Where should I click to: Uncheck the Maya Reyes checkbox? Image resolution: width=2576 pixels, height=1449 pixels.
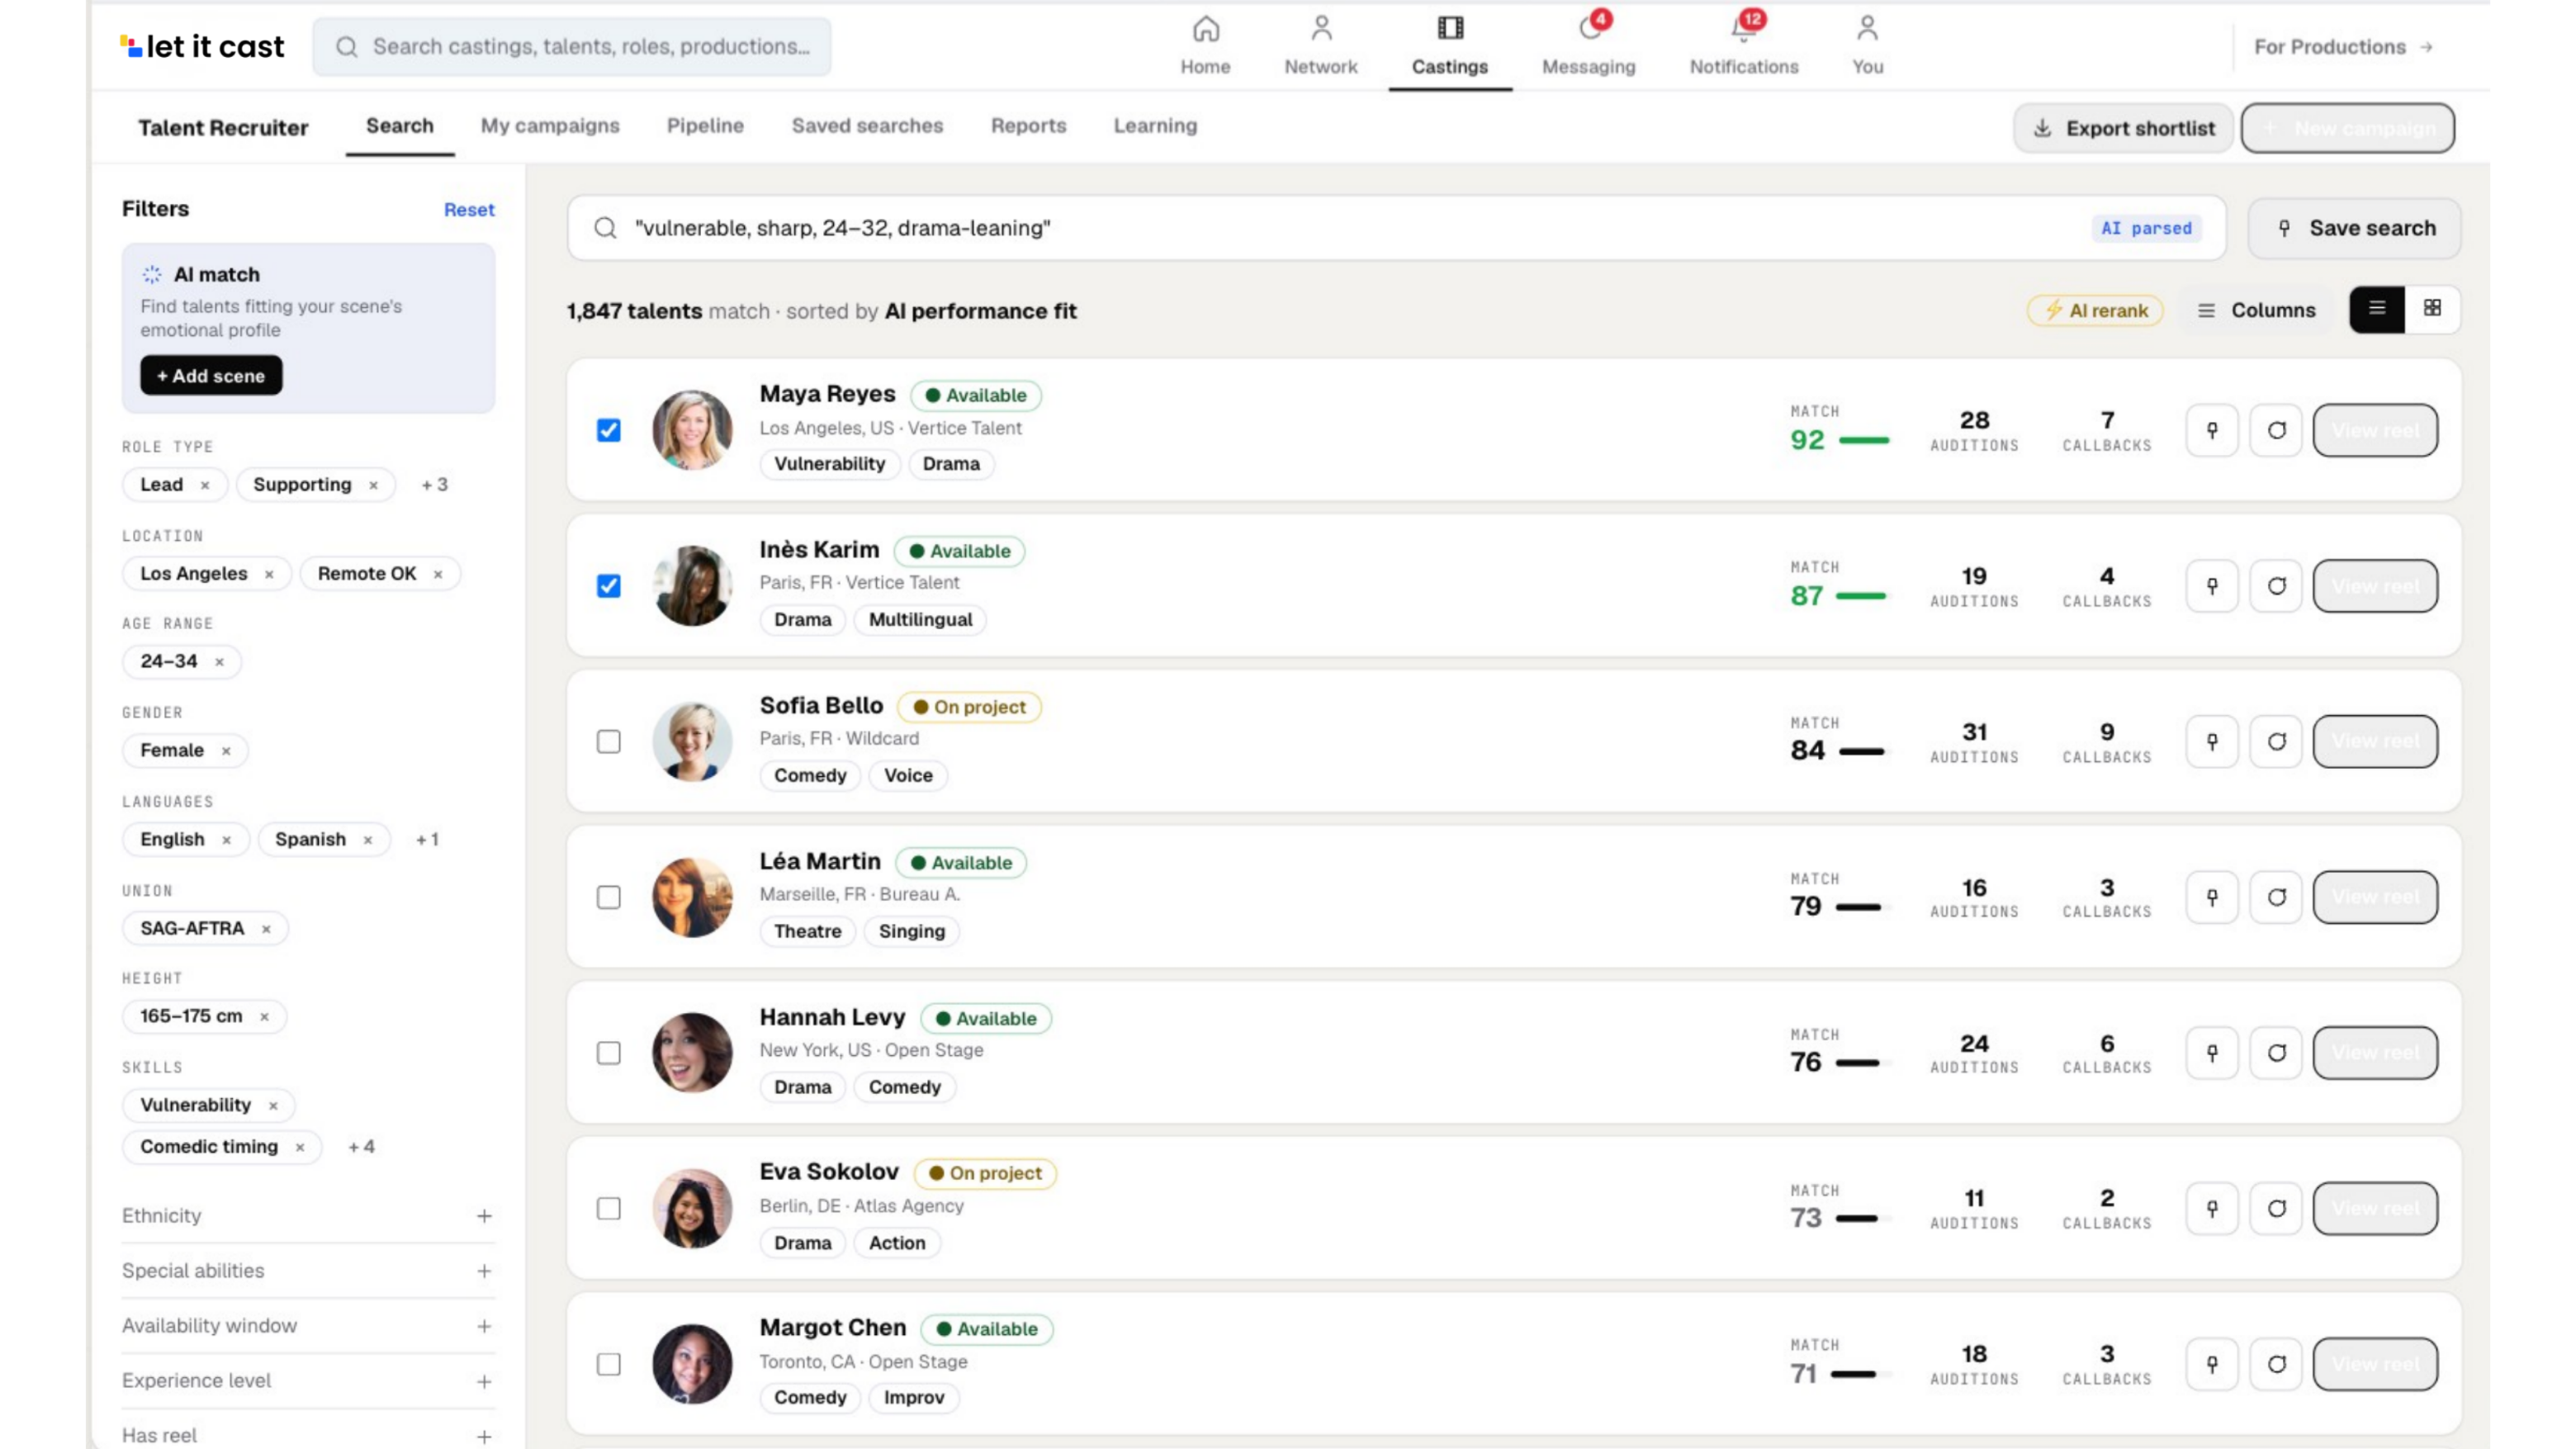[x=608, y=430]
